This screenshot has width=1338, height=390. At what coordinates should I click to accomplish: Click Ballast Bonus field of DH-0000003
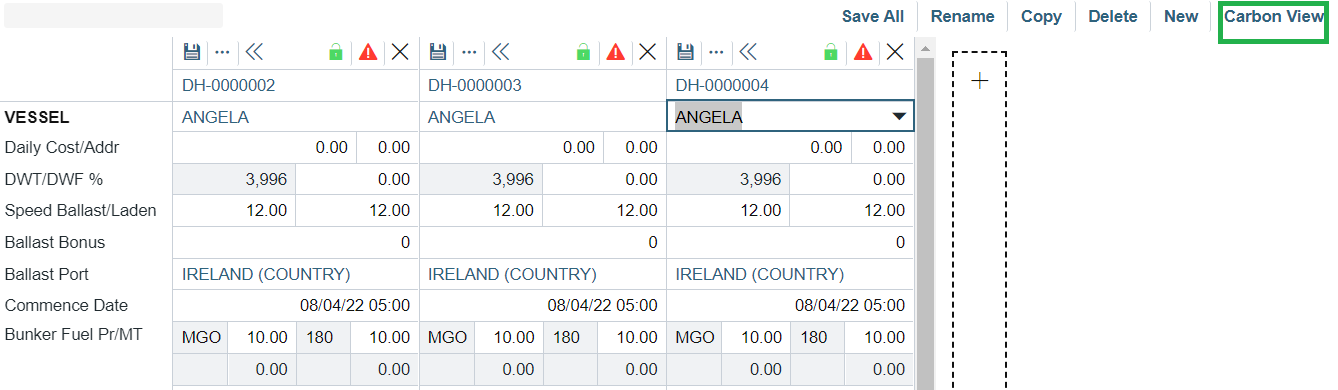point(543,242)
